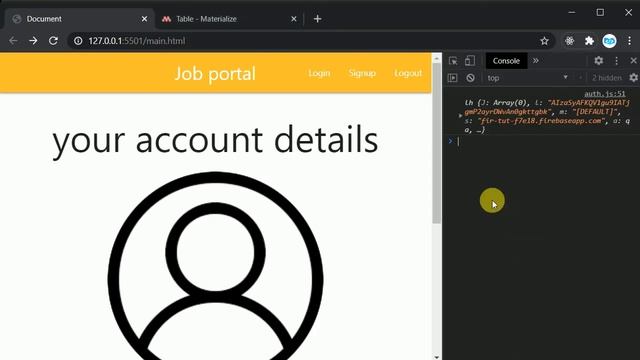This screenshot has height=360, width=640.
Task: Minimize the browser window
Action: [x=571, y=12]
